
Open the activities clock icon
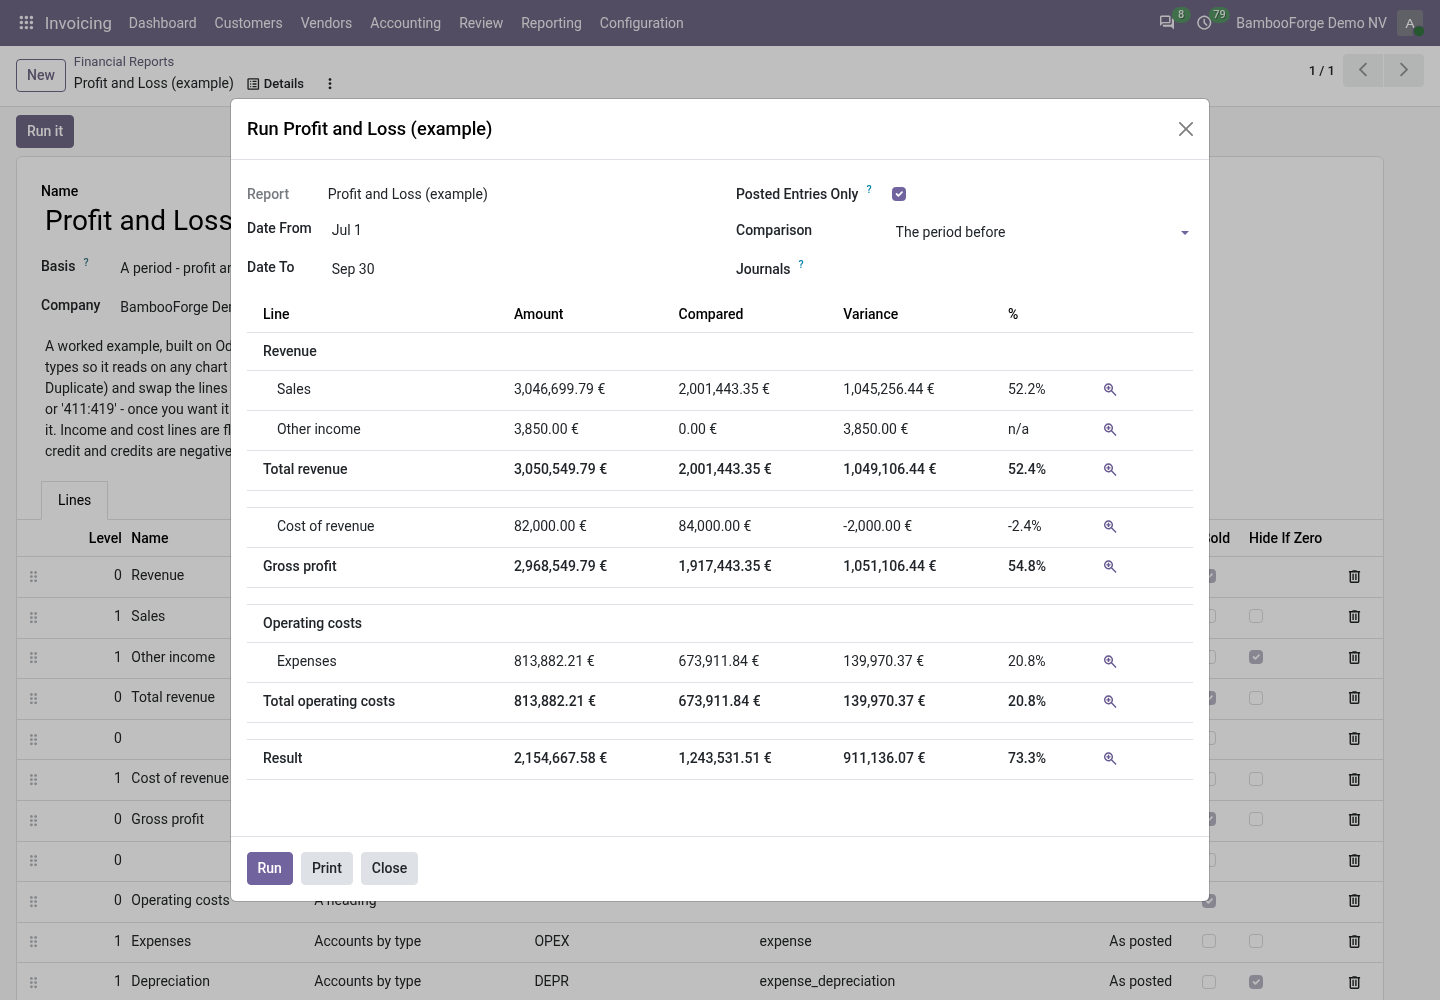point(1205,23)
